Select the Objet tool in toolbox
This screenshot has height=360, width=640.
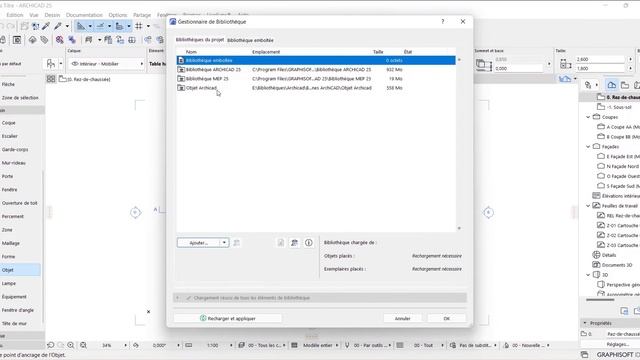coord(20,270)
